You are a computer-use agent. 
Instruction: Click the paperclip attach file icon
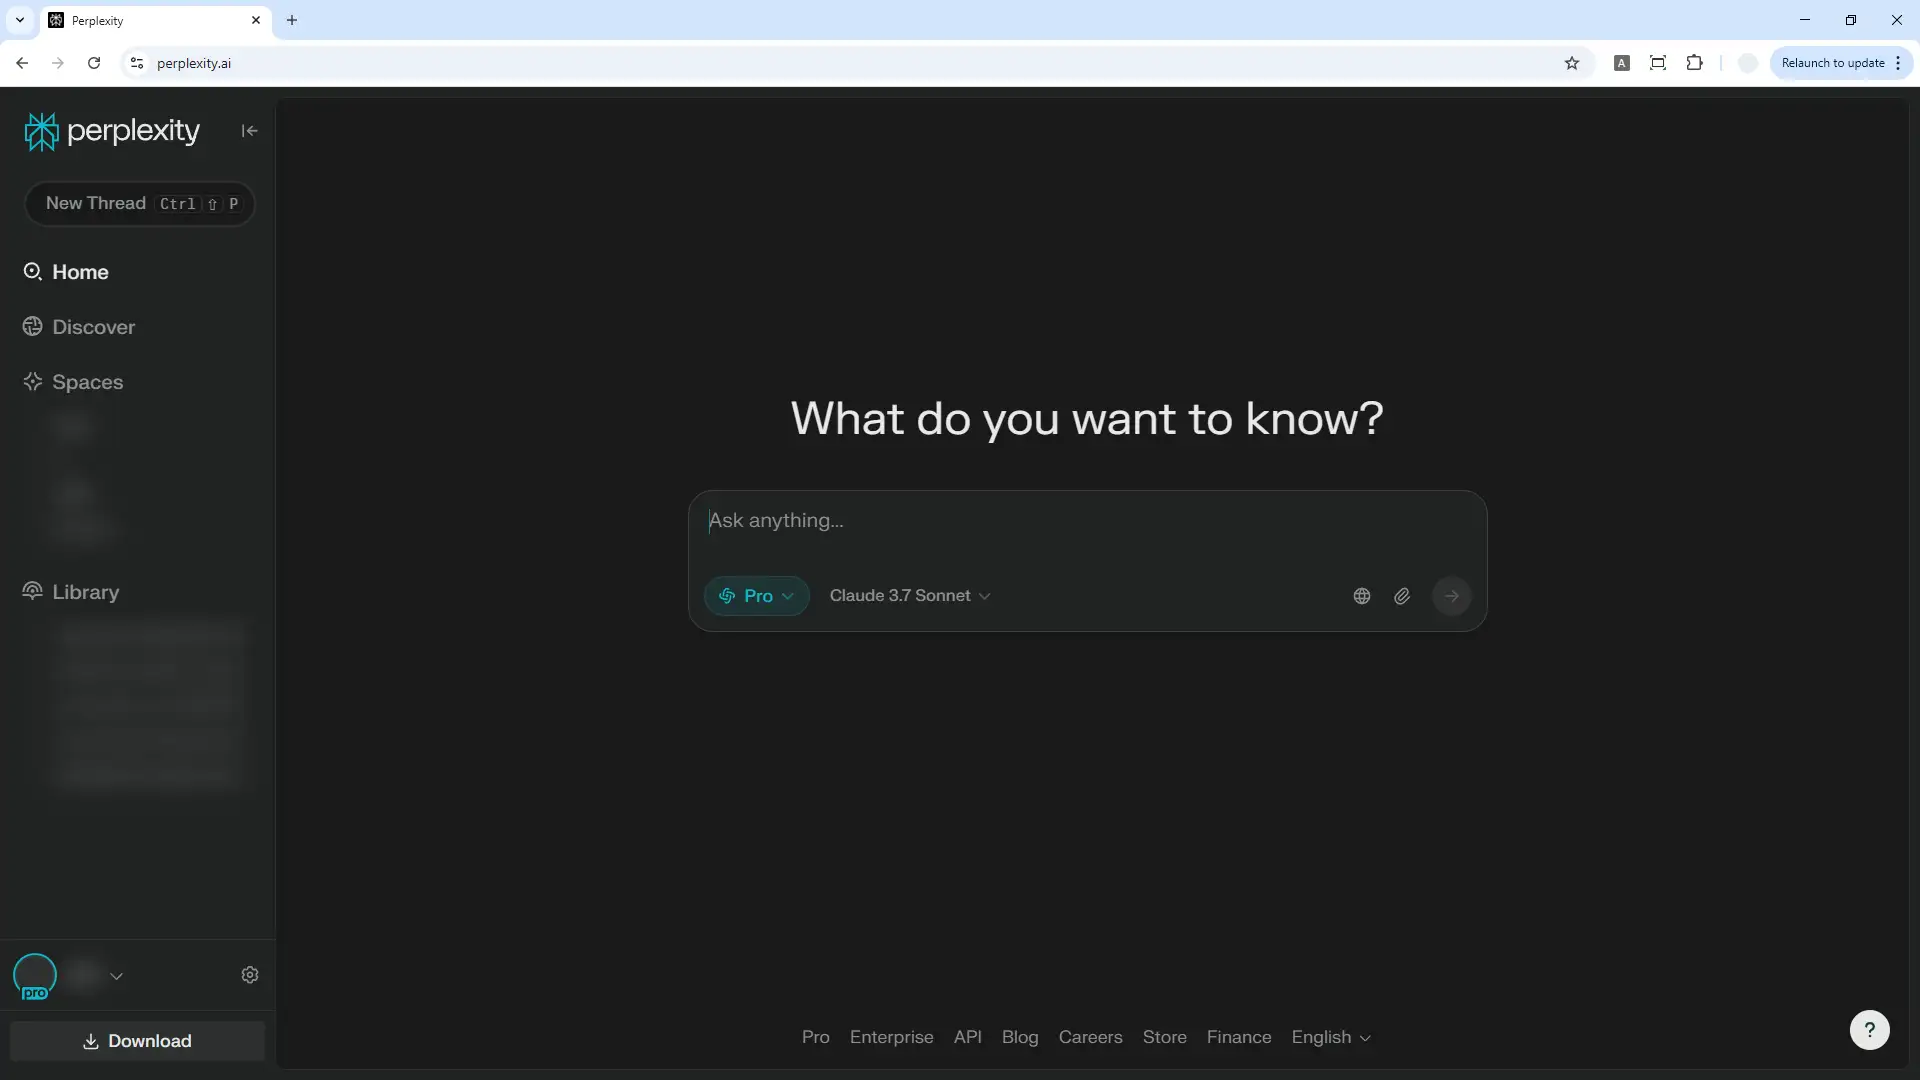(x=1402, y=596)
